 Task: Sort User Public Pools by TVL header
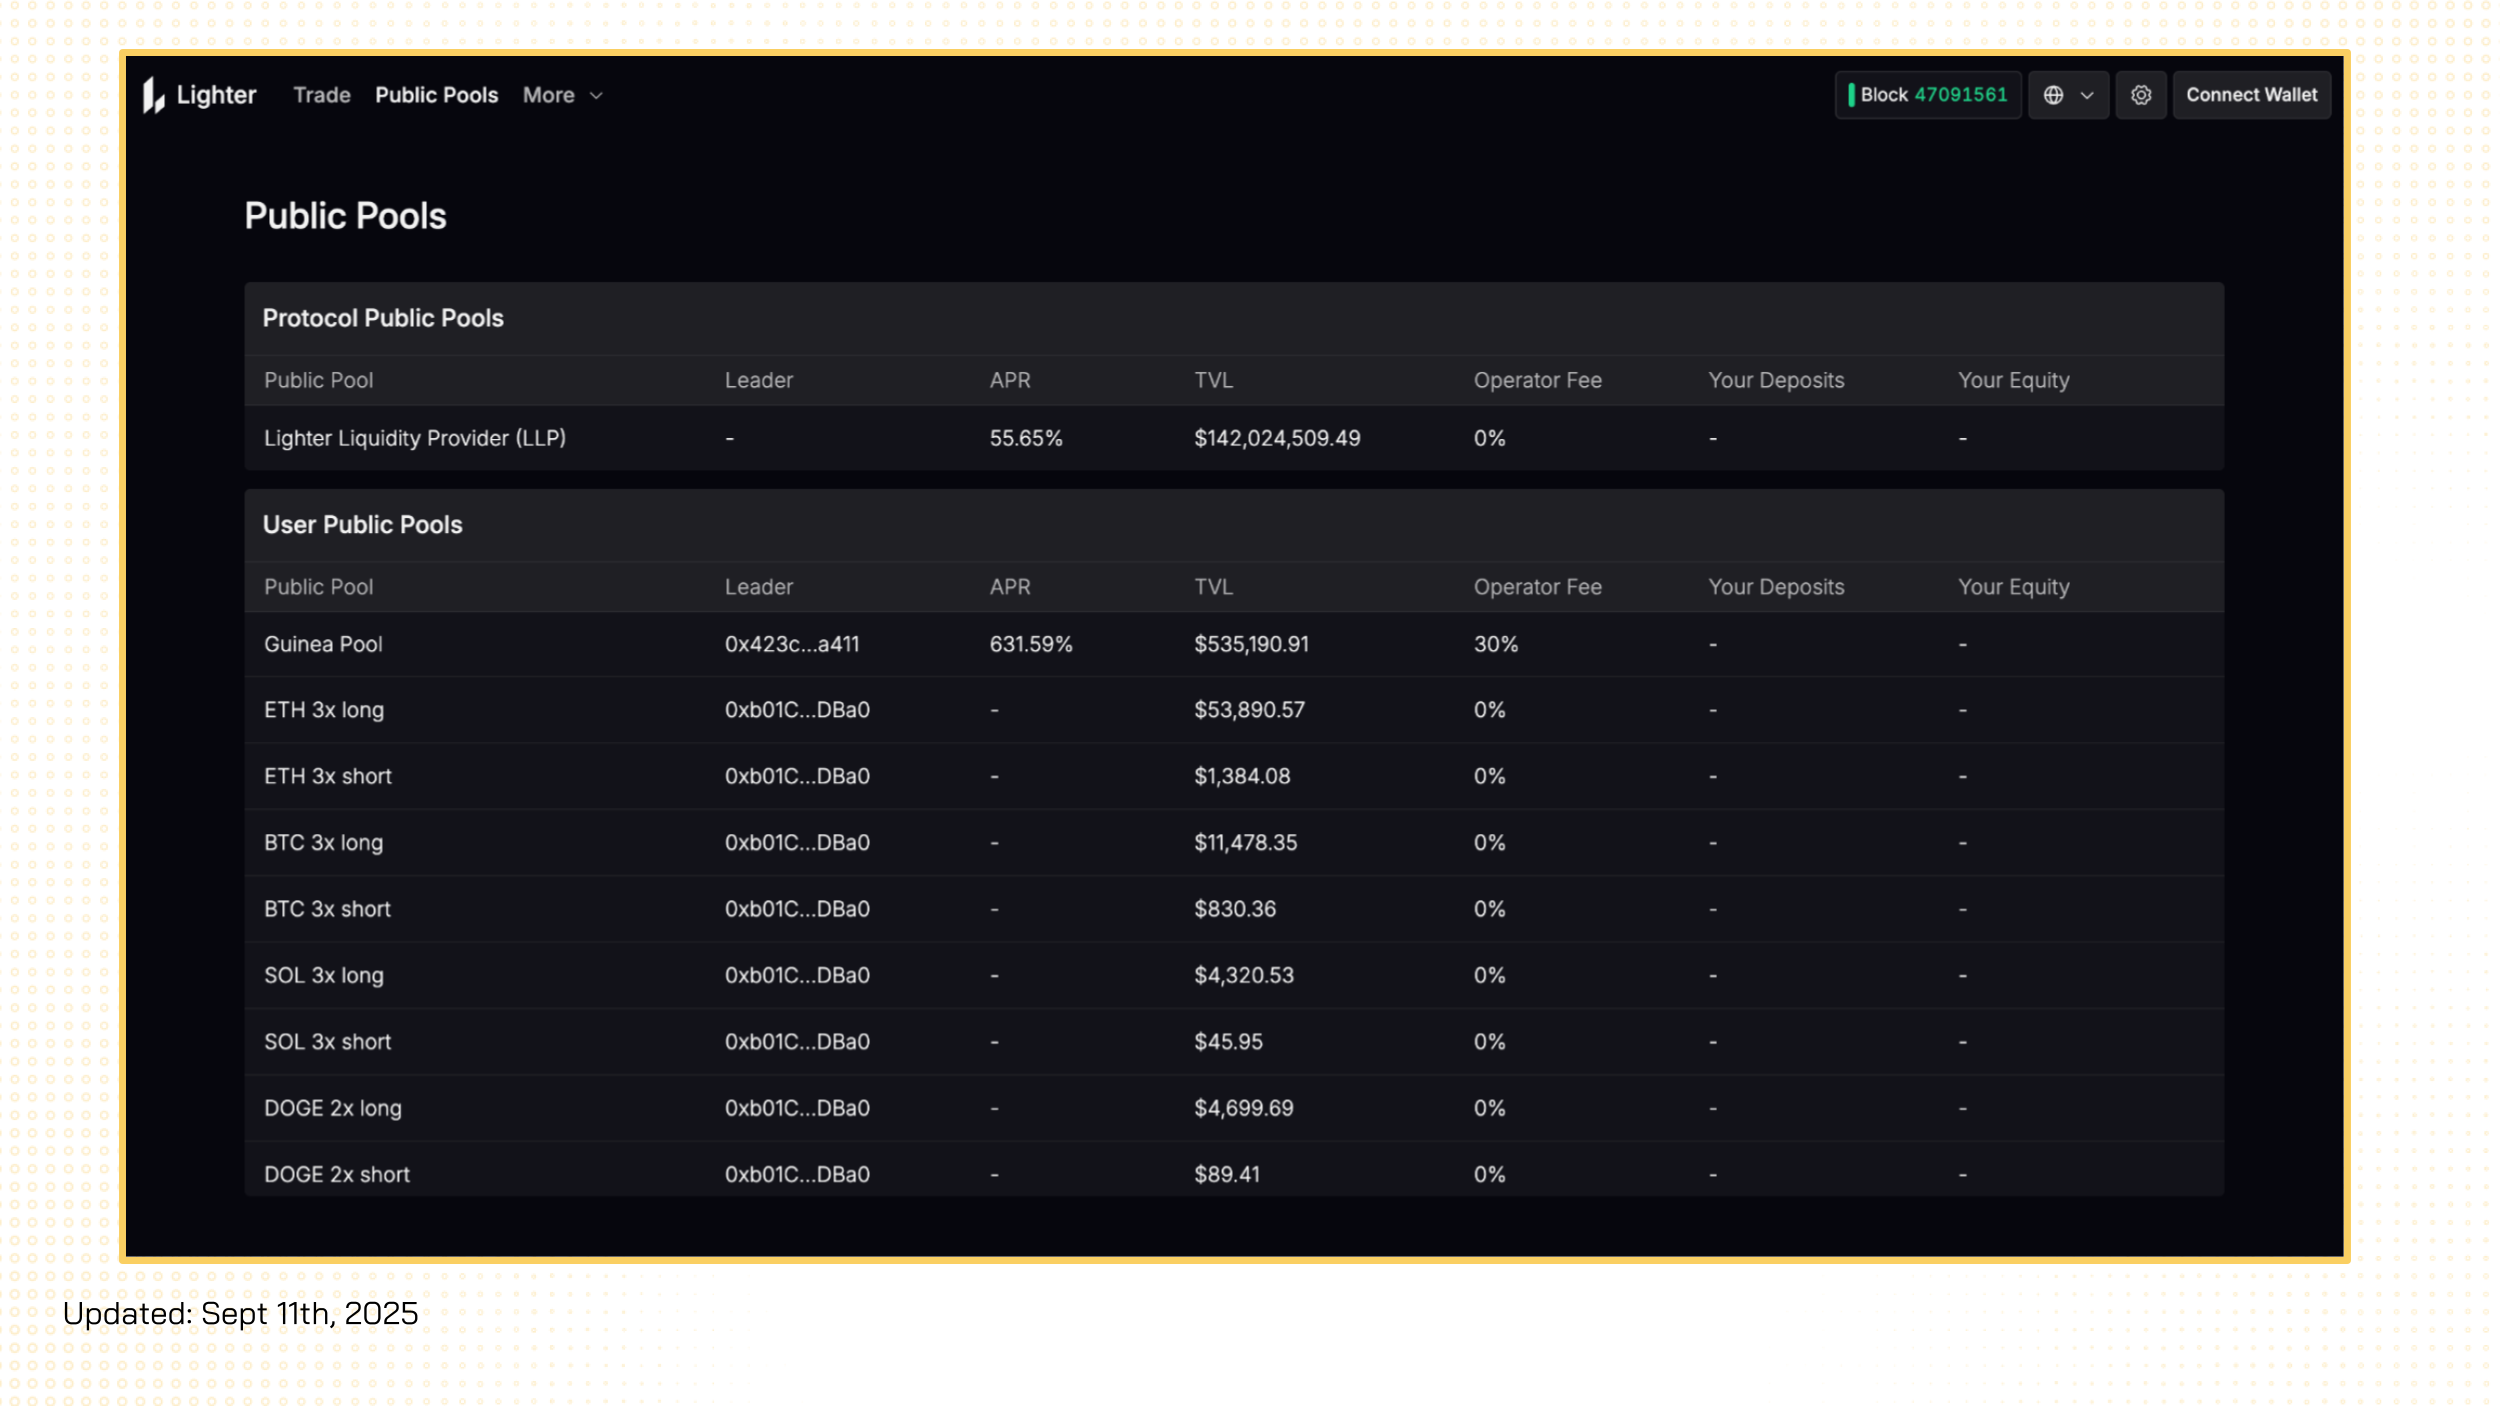[x=1213, y=587]
